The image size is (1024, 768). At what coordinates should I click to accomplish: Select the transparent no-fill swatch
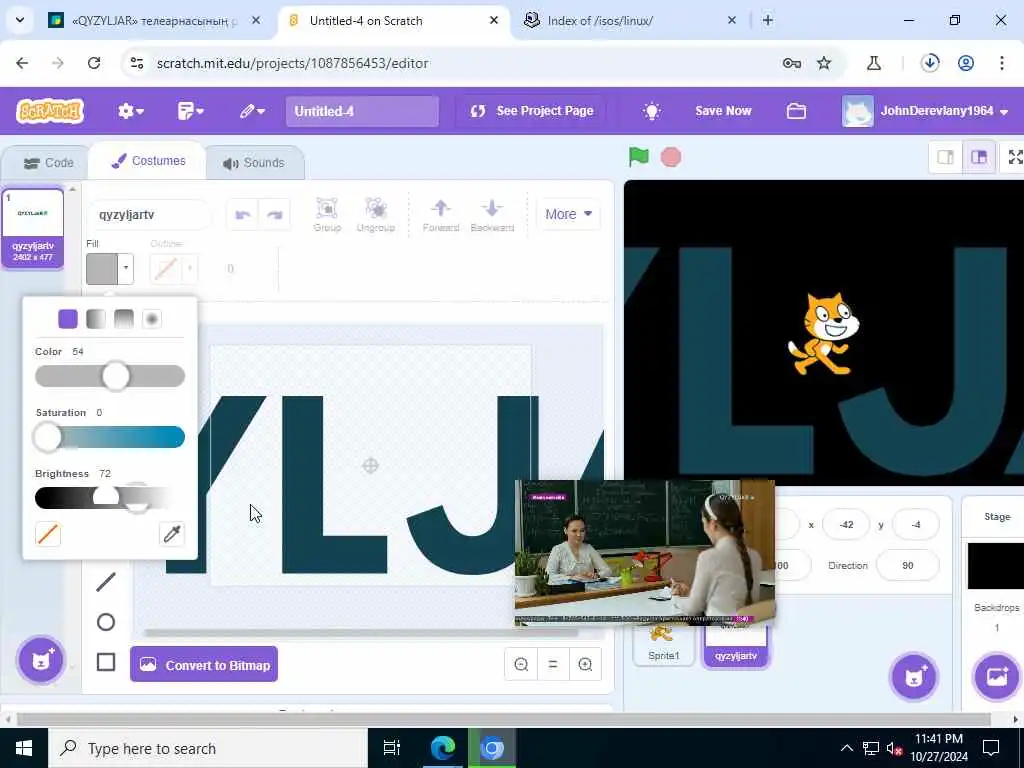coord(48,534)
